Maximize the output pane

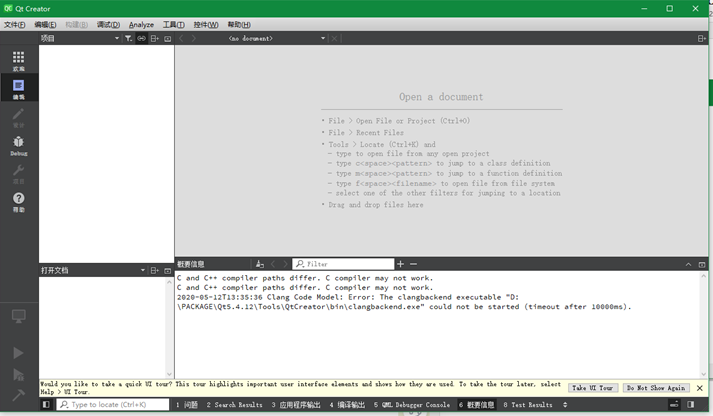pos(702,265)
